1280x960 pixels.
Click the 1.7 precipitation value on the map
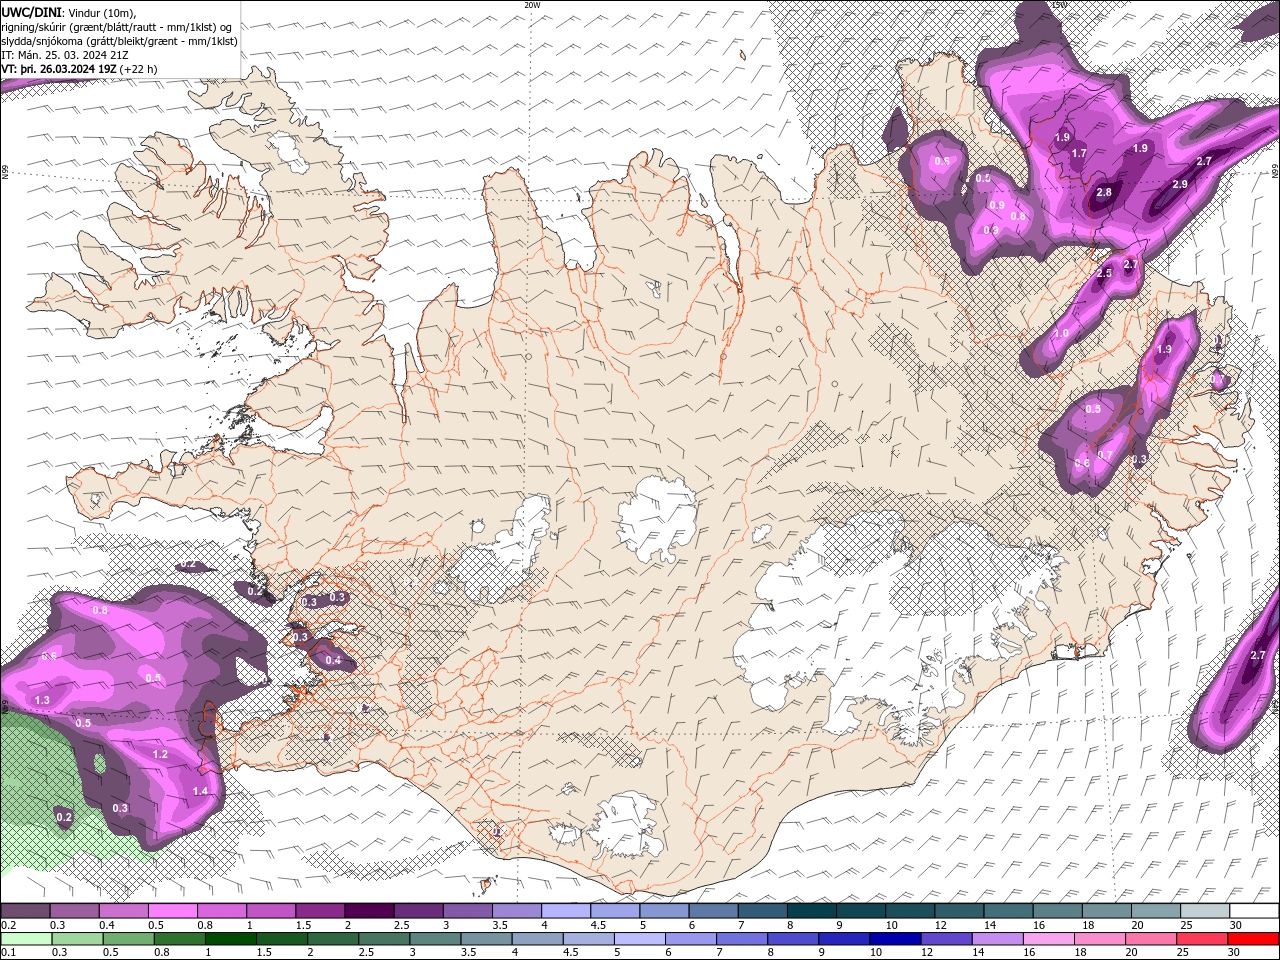click(1079, 153)
